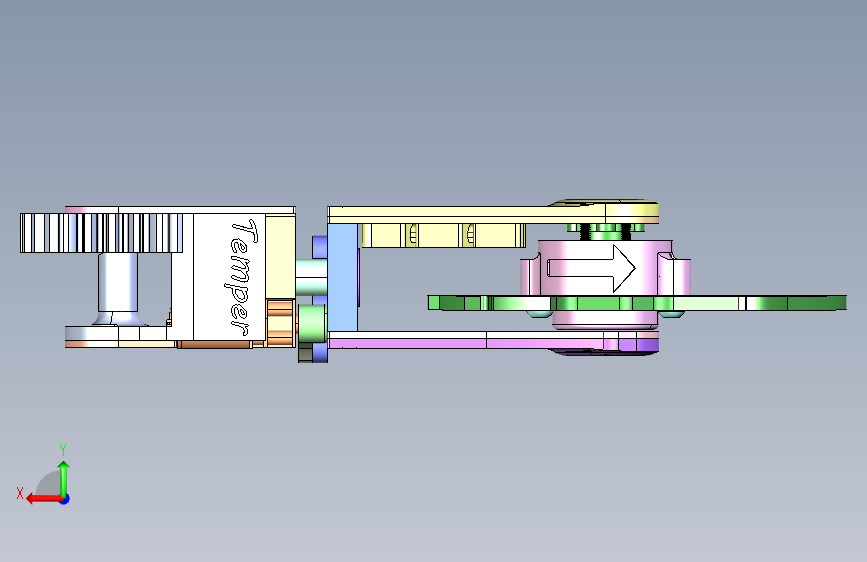Select the toothed gear wheel at left

pos(101,233)
